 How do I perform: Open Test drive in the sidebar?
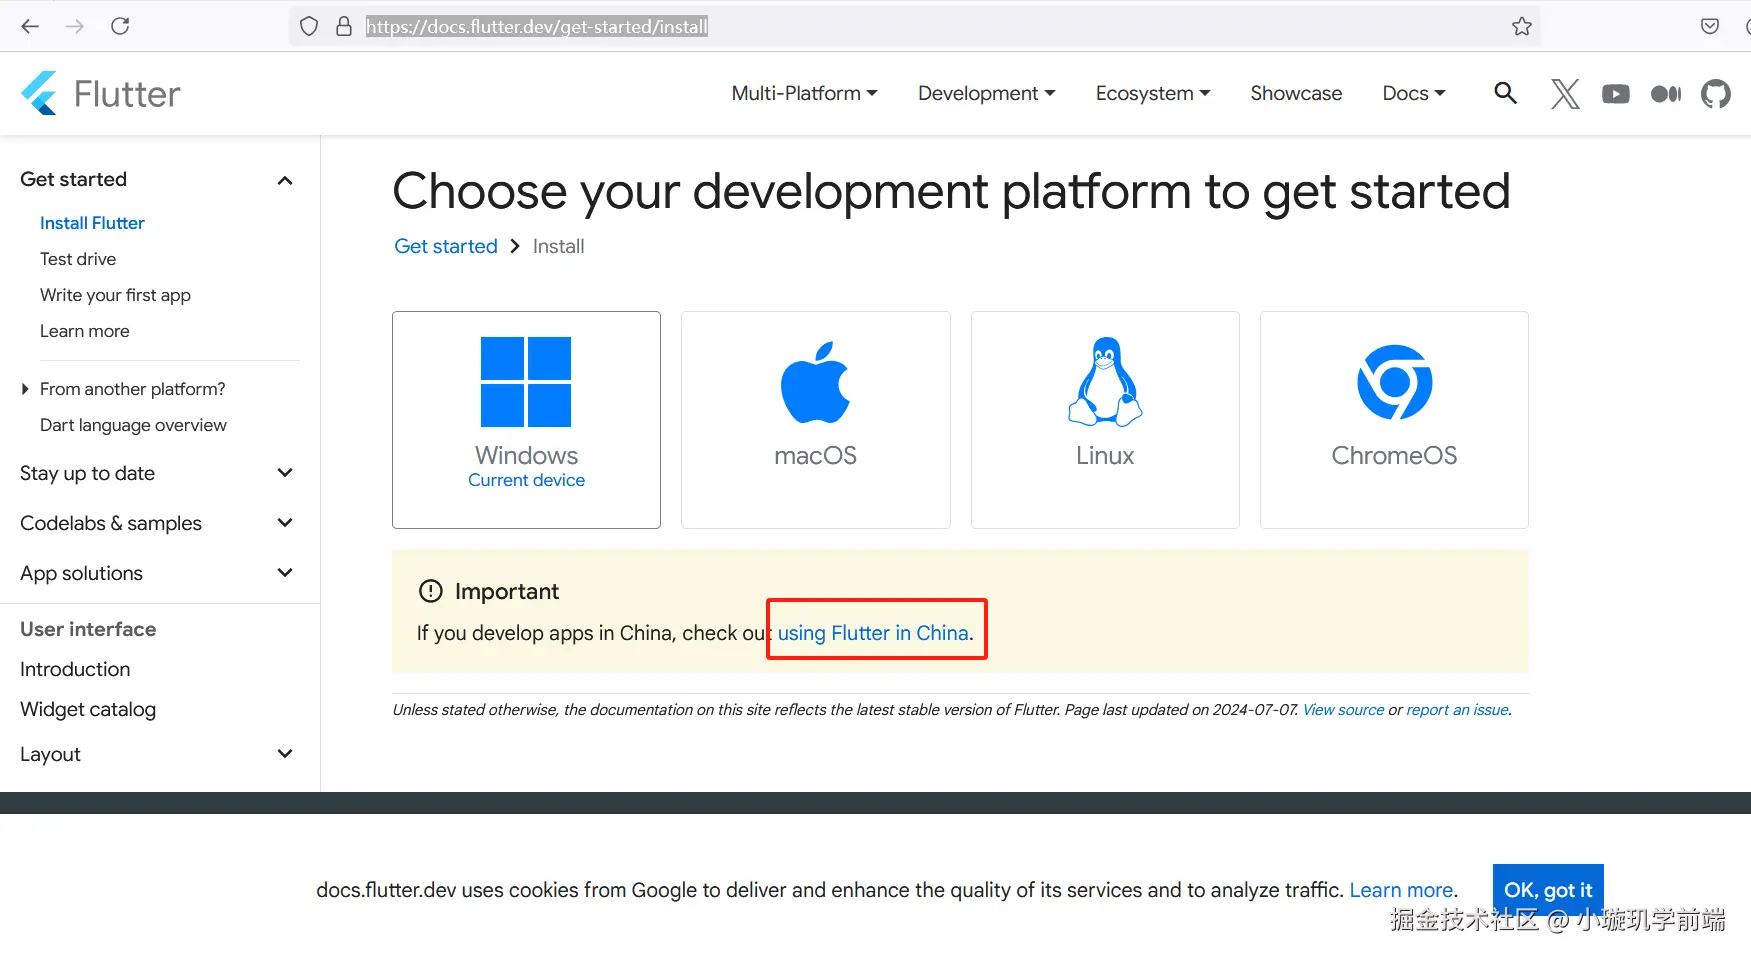78,259
